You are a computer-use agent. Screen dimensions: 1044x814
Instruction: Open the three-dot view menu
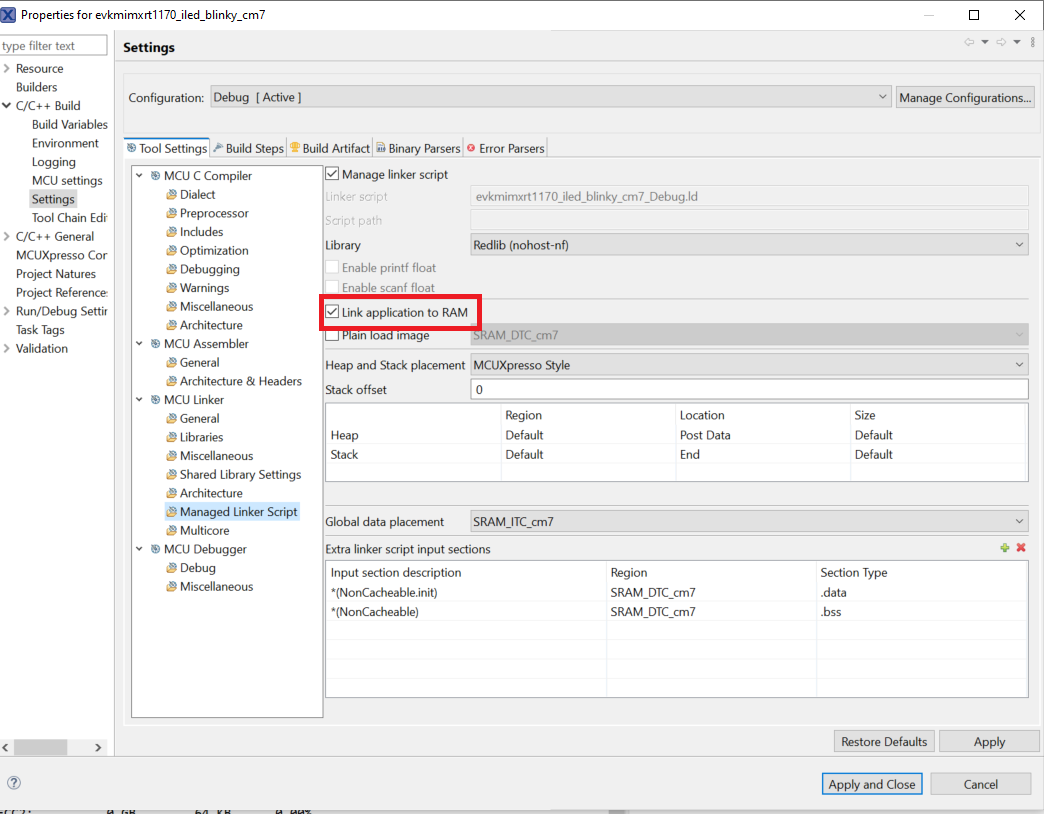pos(1034,42)
